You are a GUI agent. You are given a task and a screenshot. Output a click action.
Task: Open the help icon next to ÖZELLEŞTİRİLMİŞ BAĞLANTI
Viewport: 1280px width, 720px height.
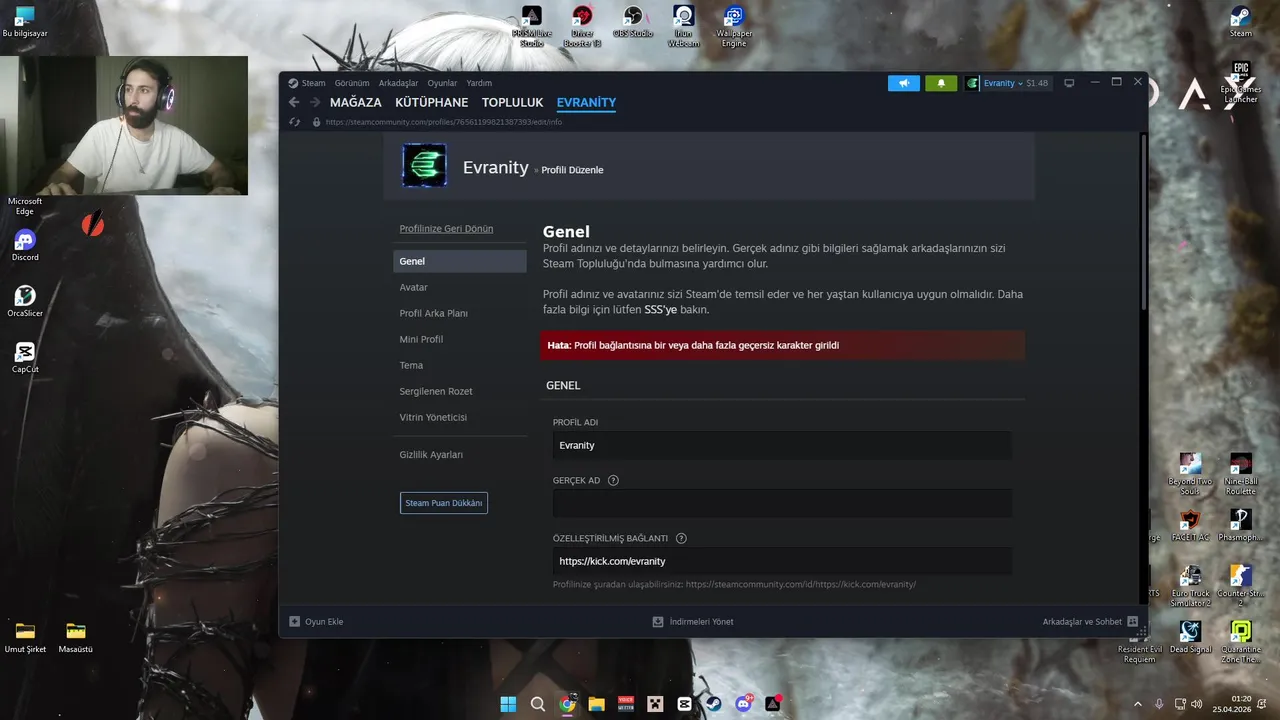[x=681, y=538]
